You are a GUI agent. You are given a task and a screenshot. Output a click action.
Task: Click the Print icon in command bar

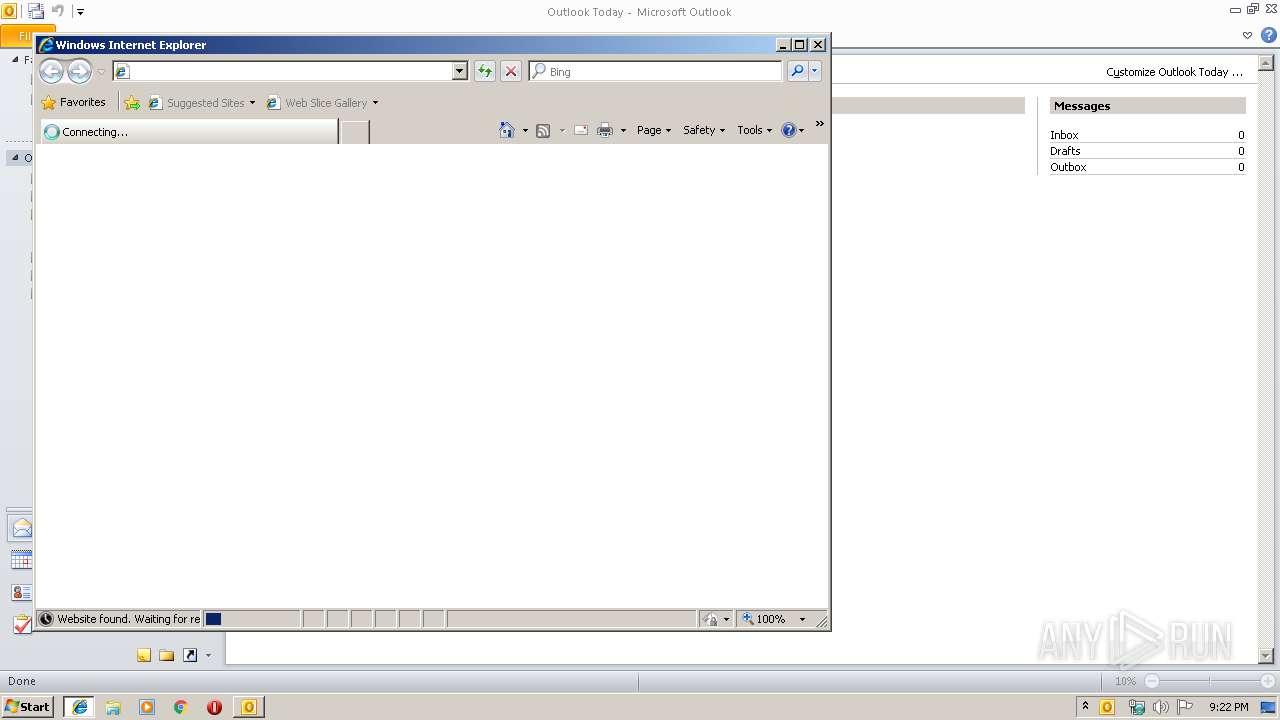pyautogui.click(x=605, y=130)
